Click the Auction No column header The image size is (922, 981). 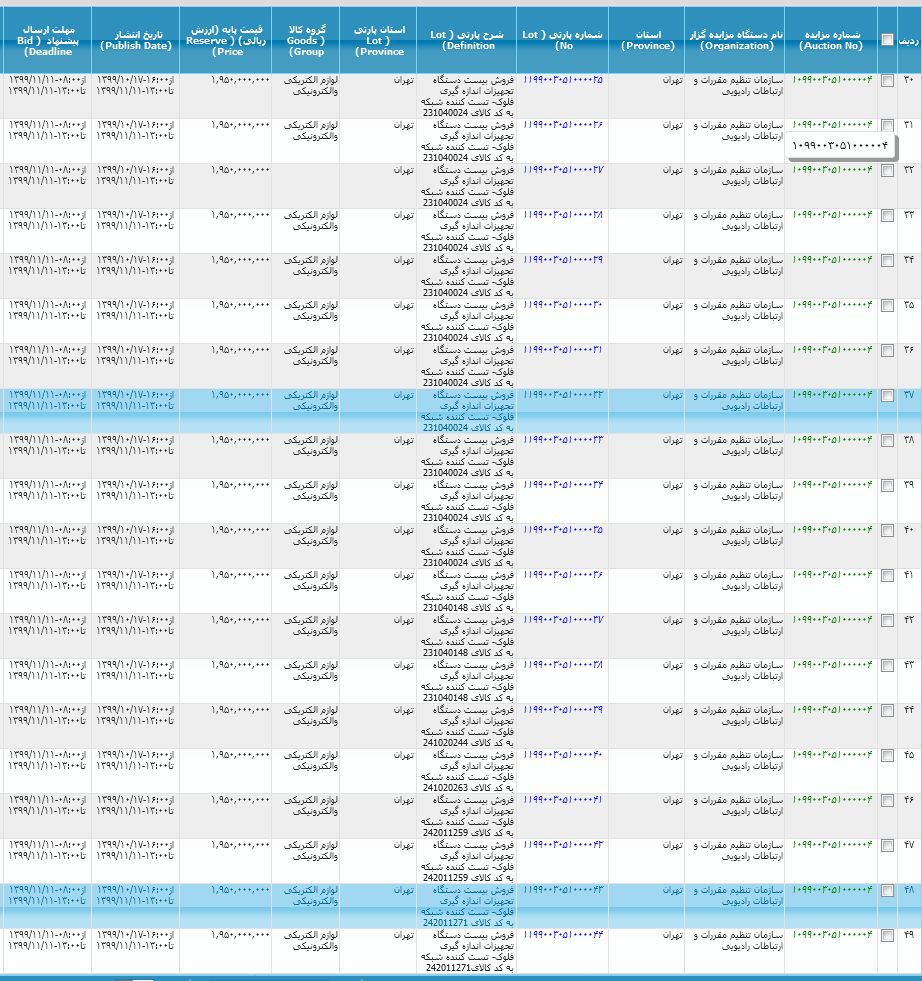(831, 40)
